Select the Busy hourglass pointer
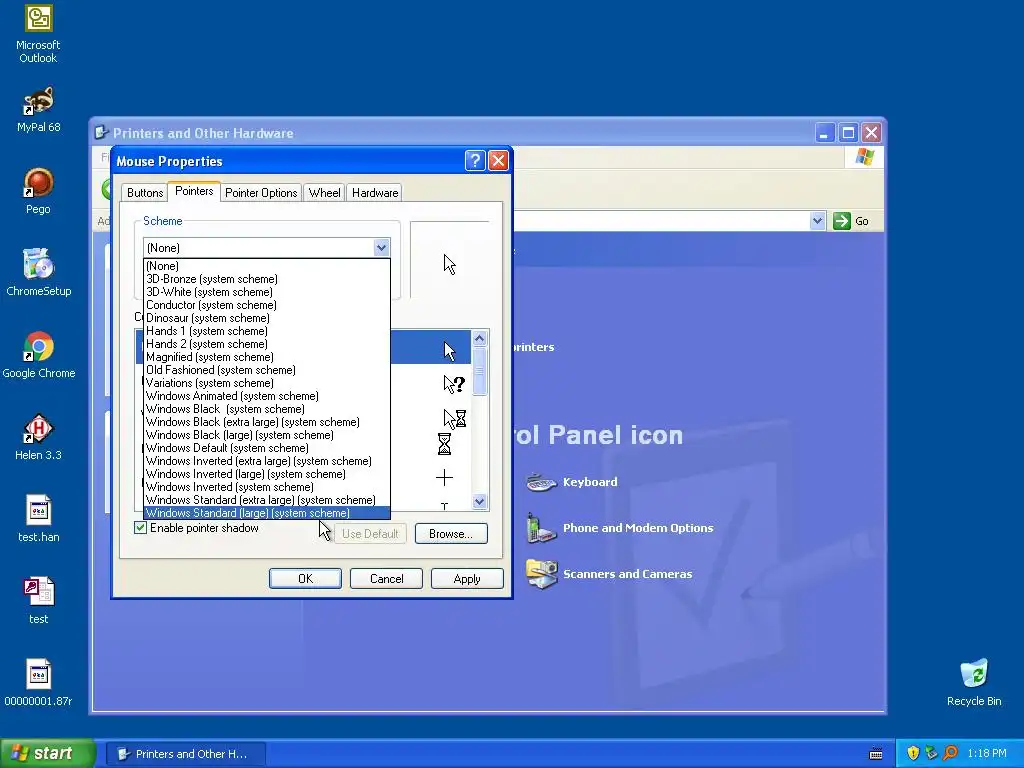Viewport: 1024px width, 768px height. [444, 445]
